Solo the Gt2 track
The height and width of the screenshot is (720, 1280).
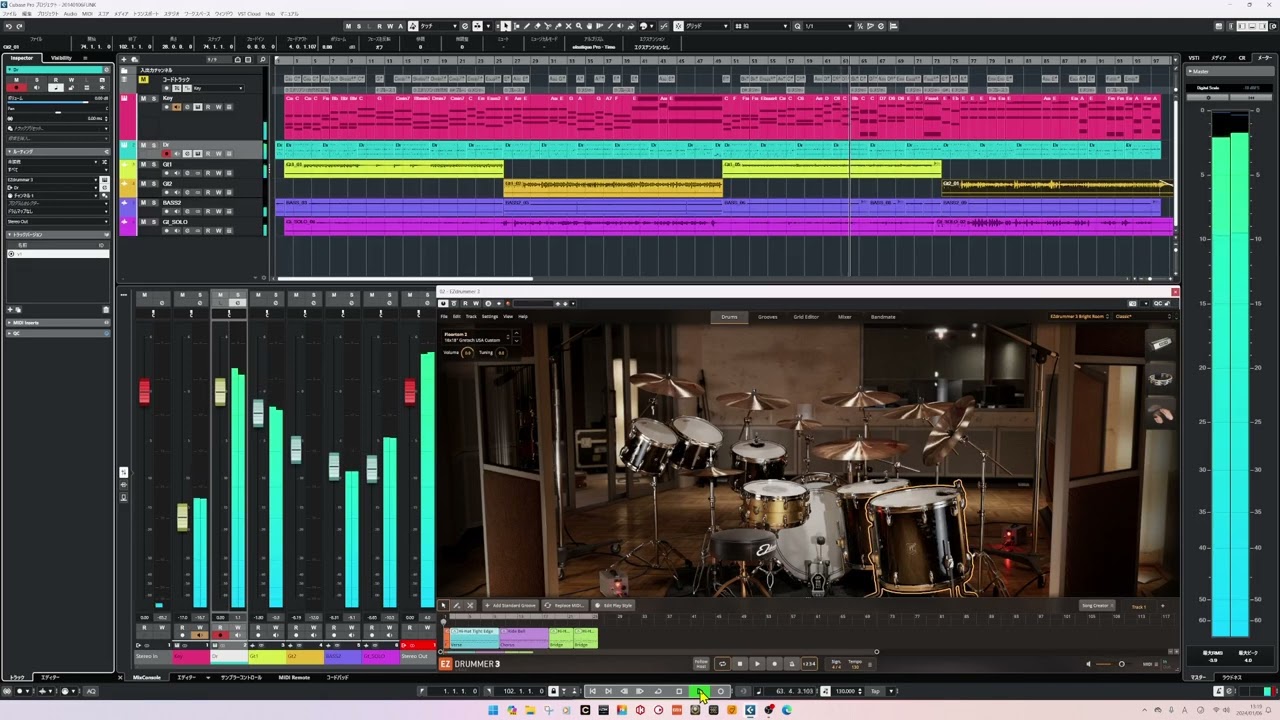154,183
